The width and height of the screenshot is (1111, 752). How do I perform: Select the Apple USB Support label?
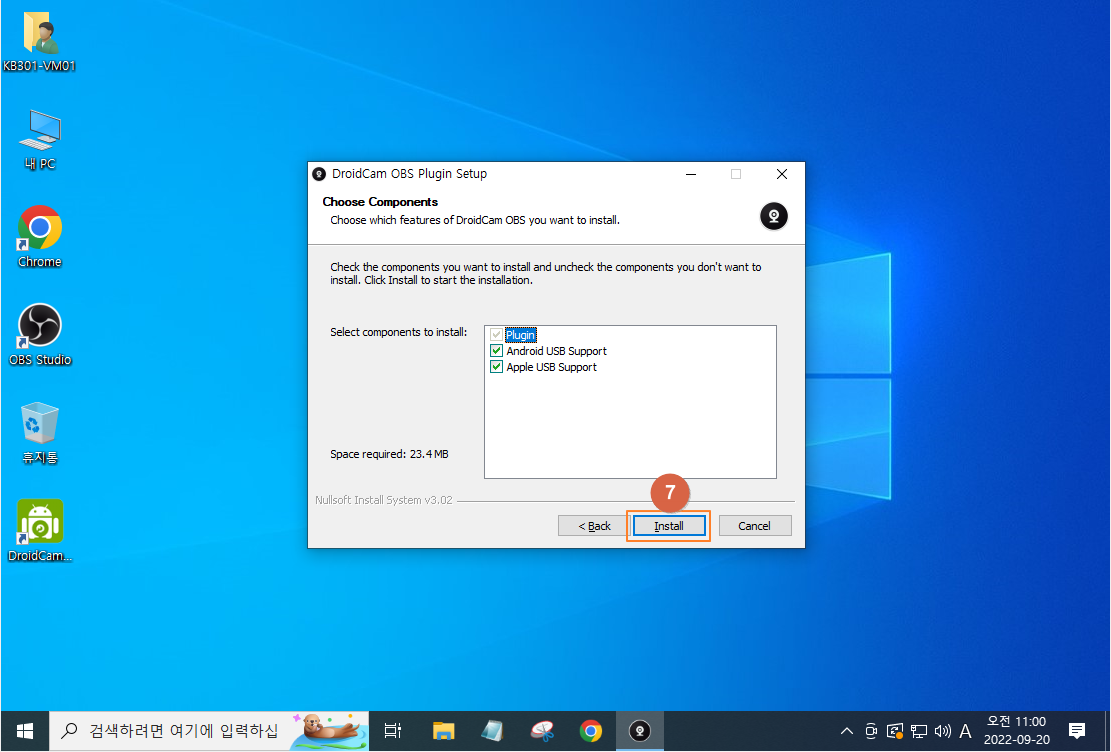(x=551, y=367)
